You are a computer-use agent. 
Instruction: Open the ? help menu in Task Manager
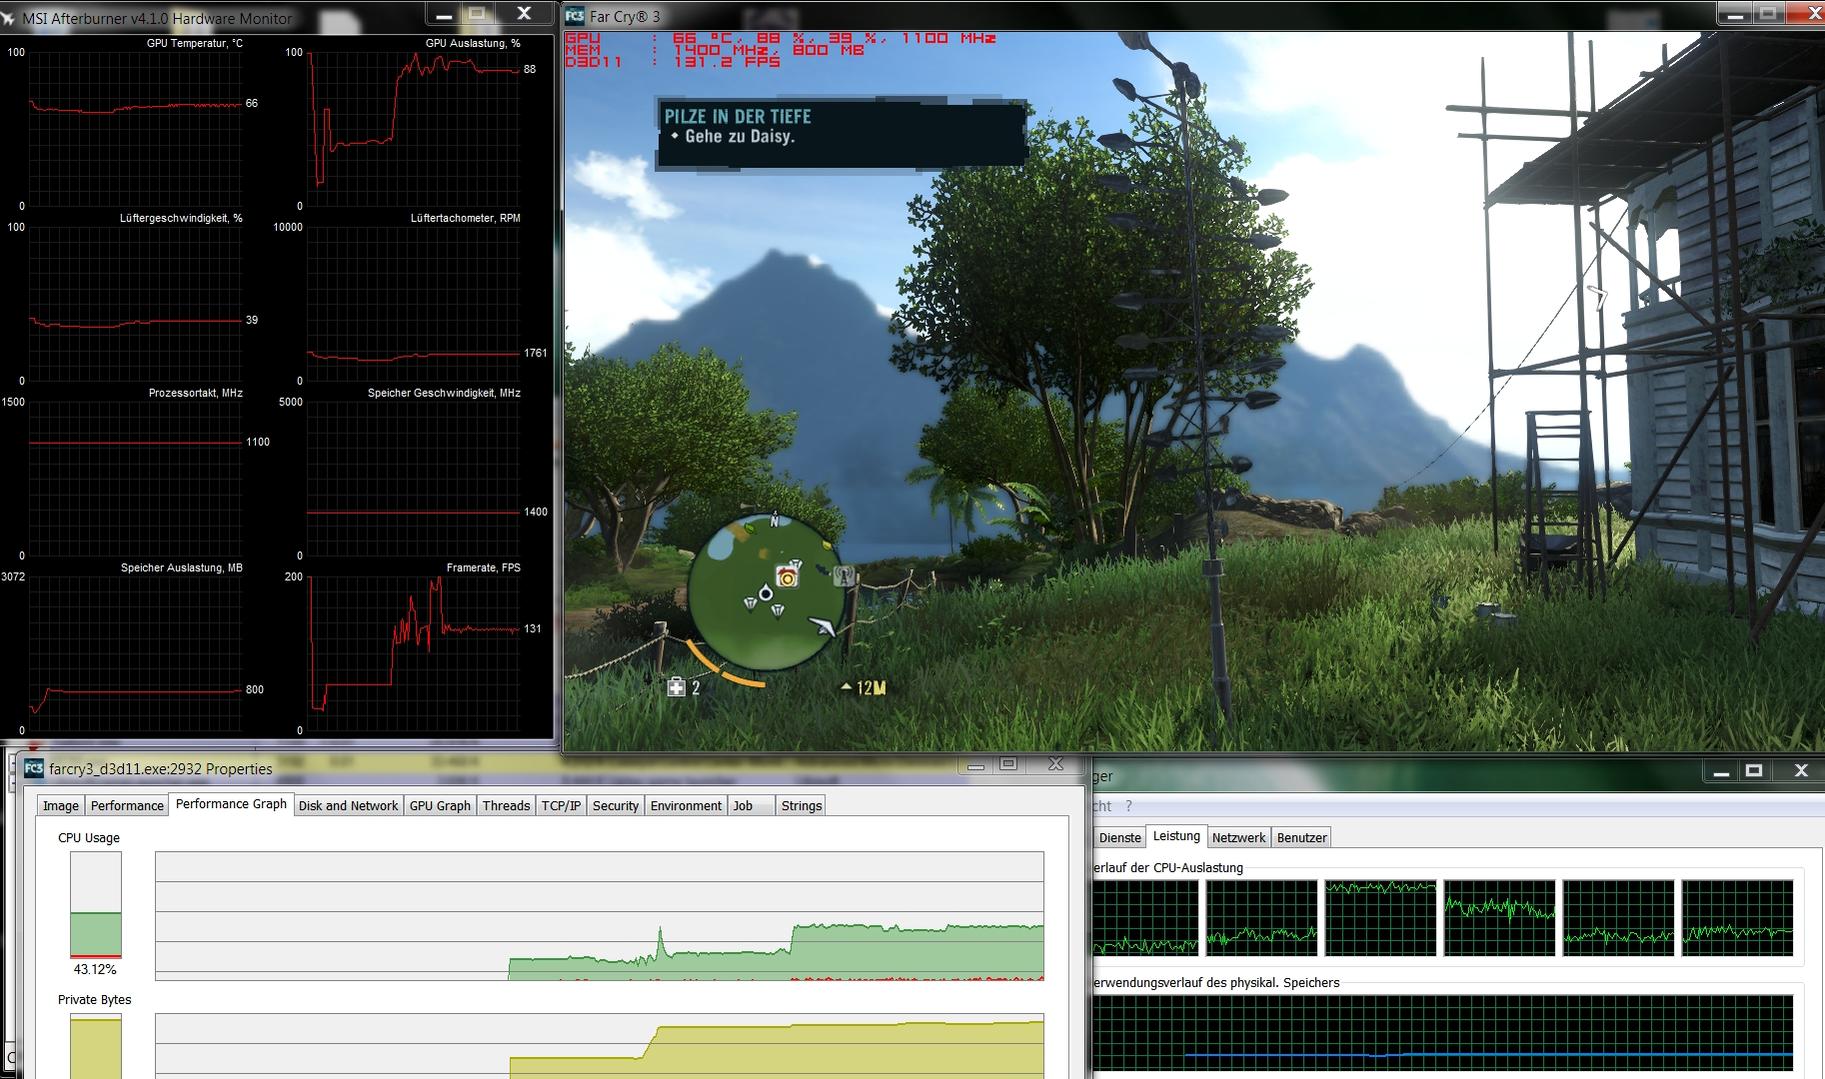click(x=1129, y=806)
